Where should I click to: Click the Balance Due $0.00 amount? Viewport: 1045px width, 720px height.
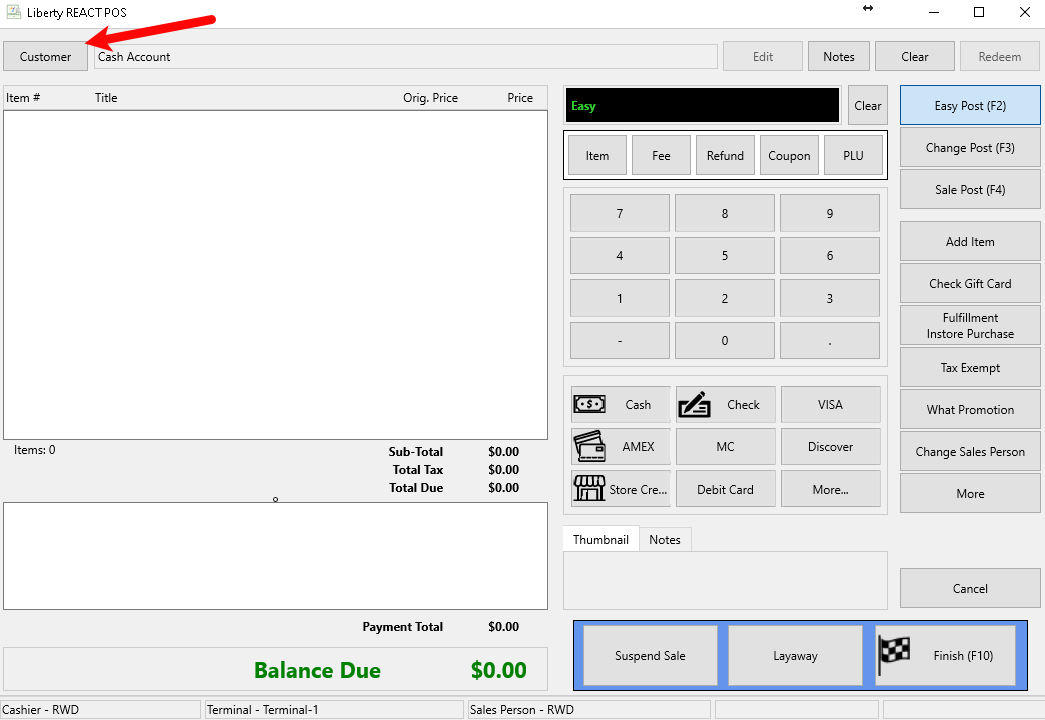pos(499,670)
